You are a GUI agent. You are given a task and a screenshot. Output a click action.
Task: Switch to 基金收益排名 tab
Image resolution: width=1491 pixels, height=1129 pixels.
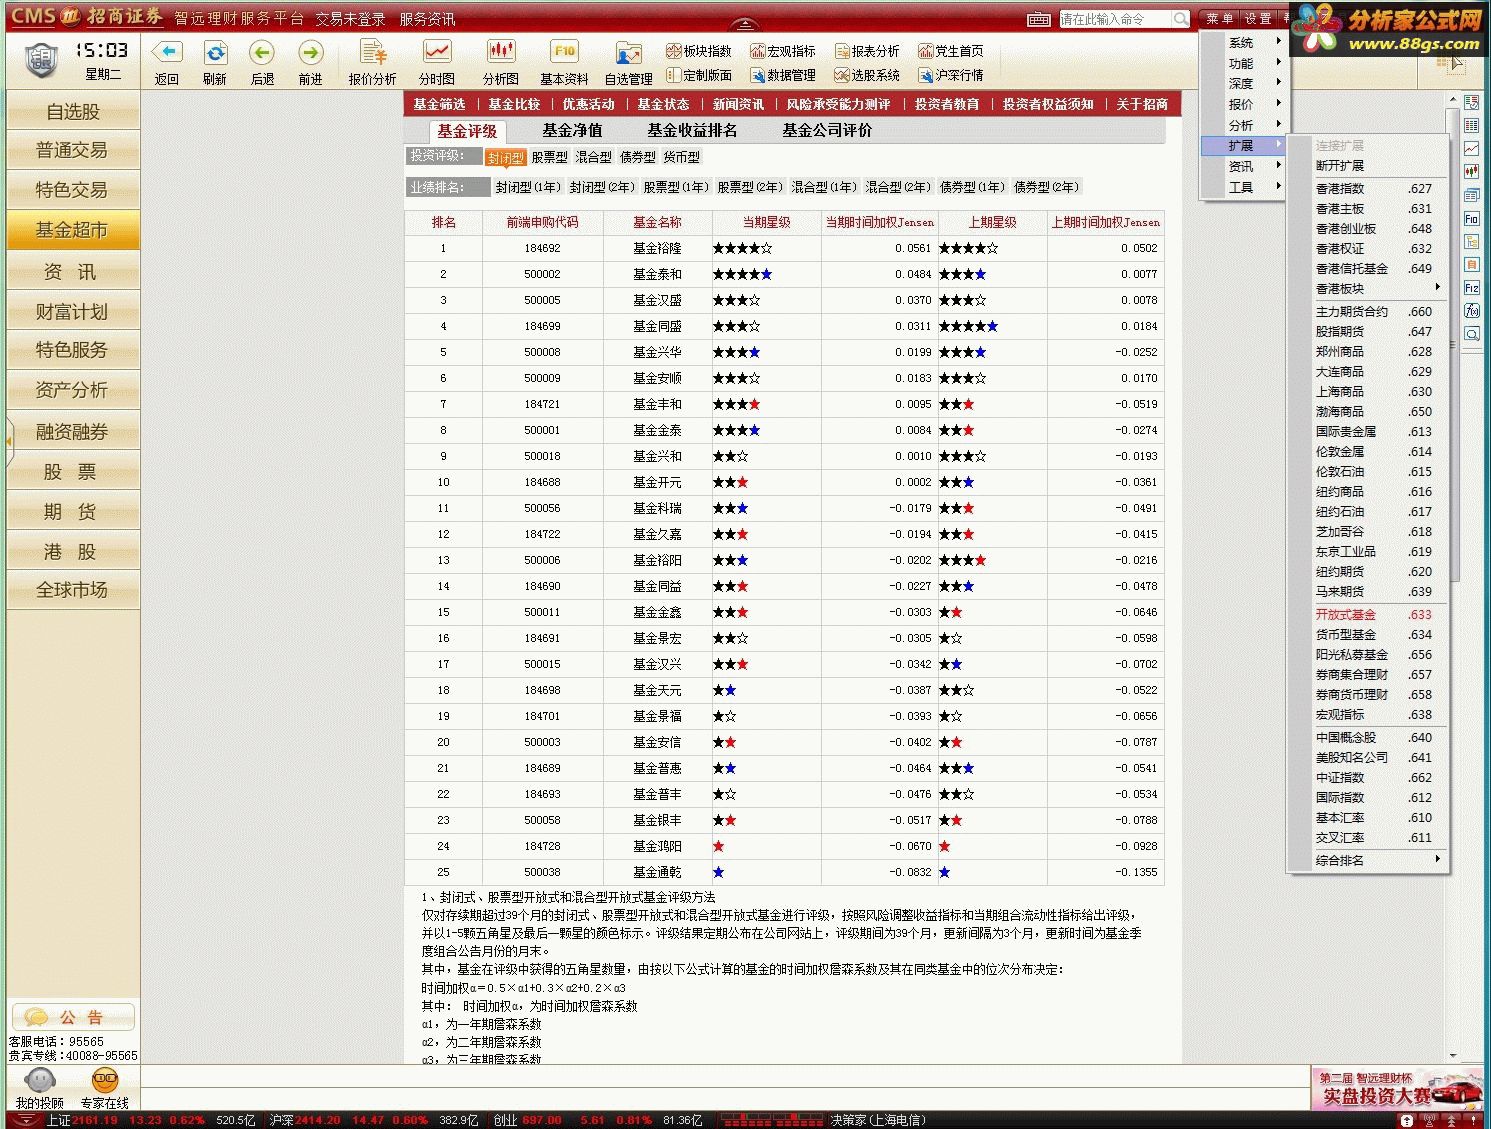coord(692,130)
